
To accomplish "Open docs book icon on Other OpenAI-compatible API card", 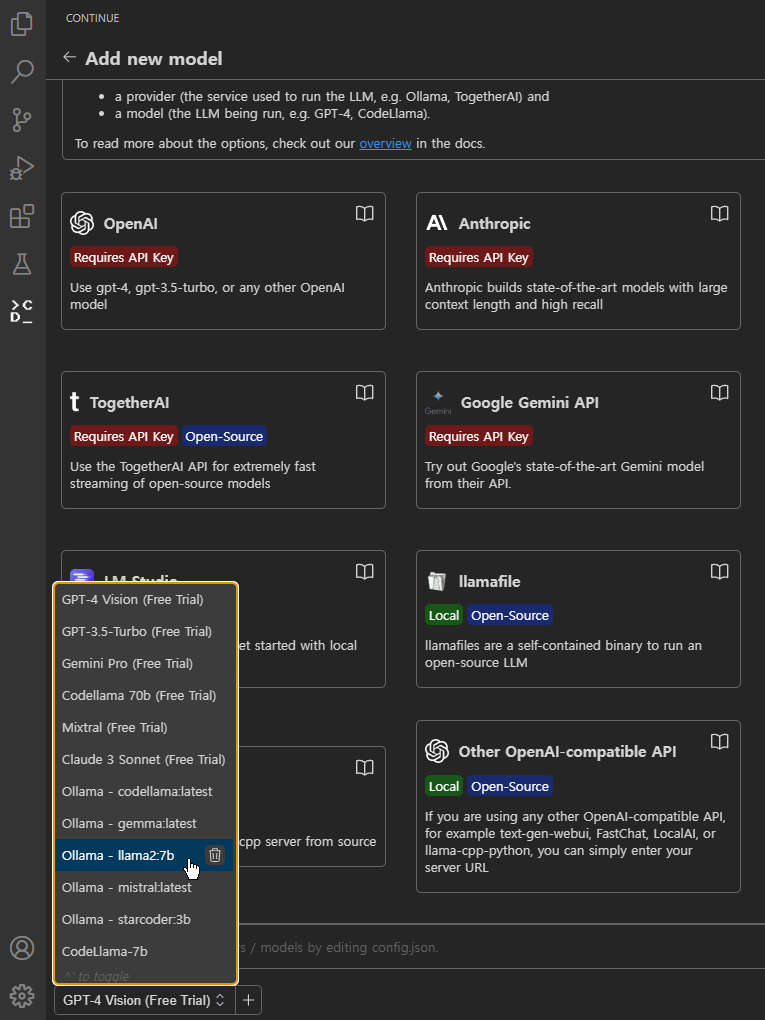I will tap(719, 742).
